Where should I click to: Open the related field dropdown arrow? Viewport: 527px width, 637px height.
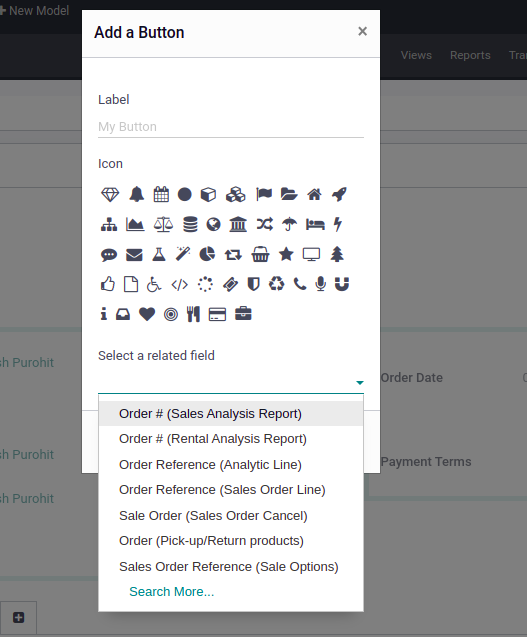pyautogui.click(x=360, y=383)
